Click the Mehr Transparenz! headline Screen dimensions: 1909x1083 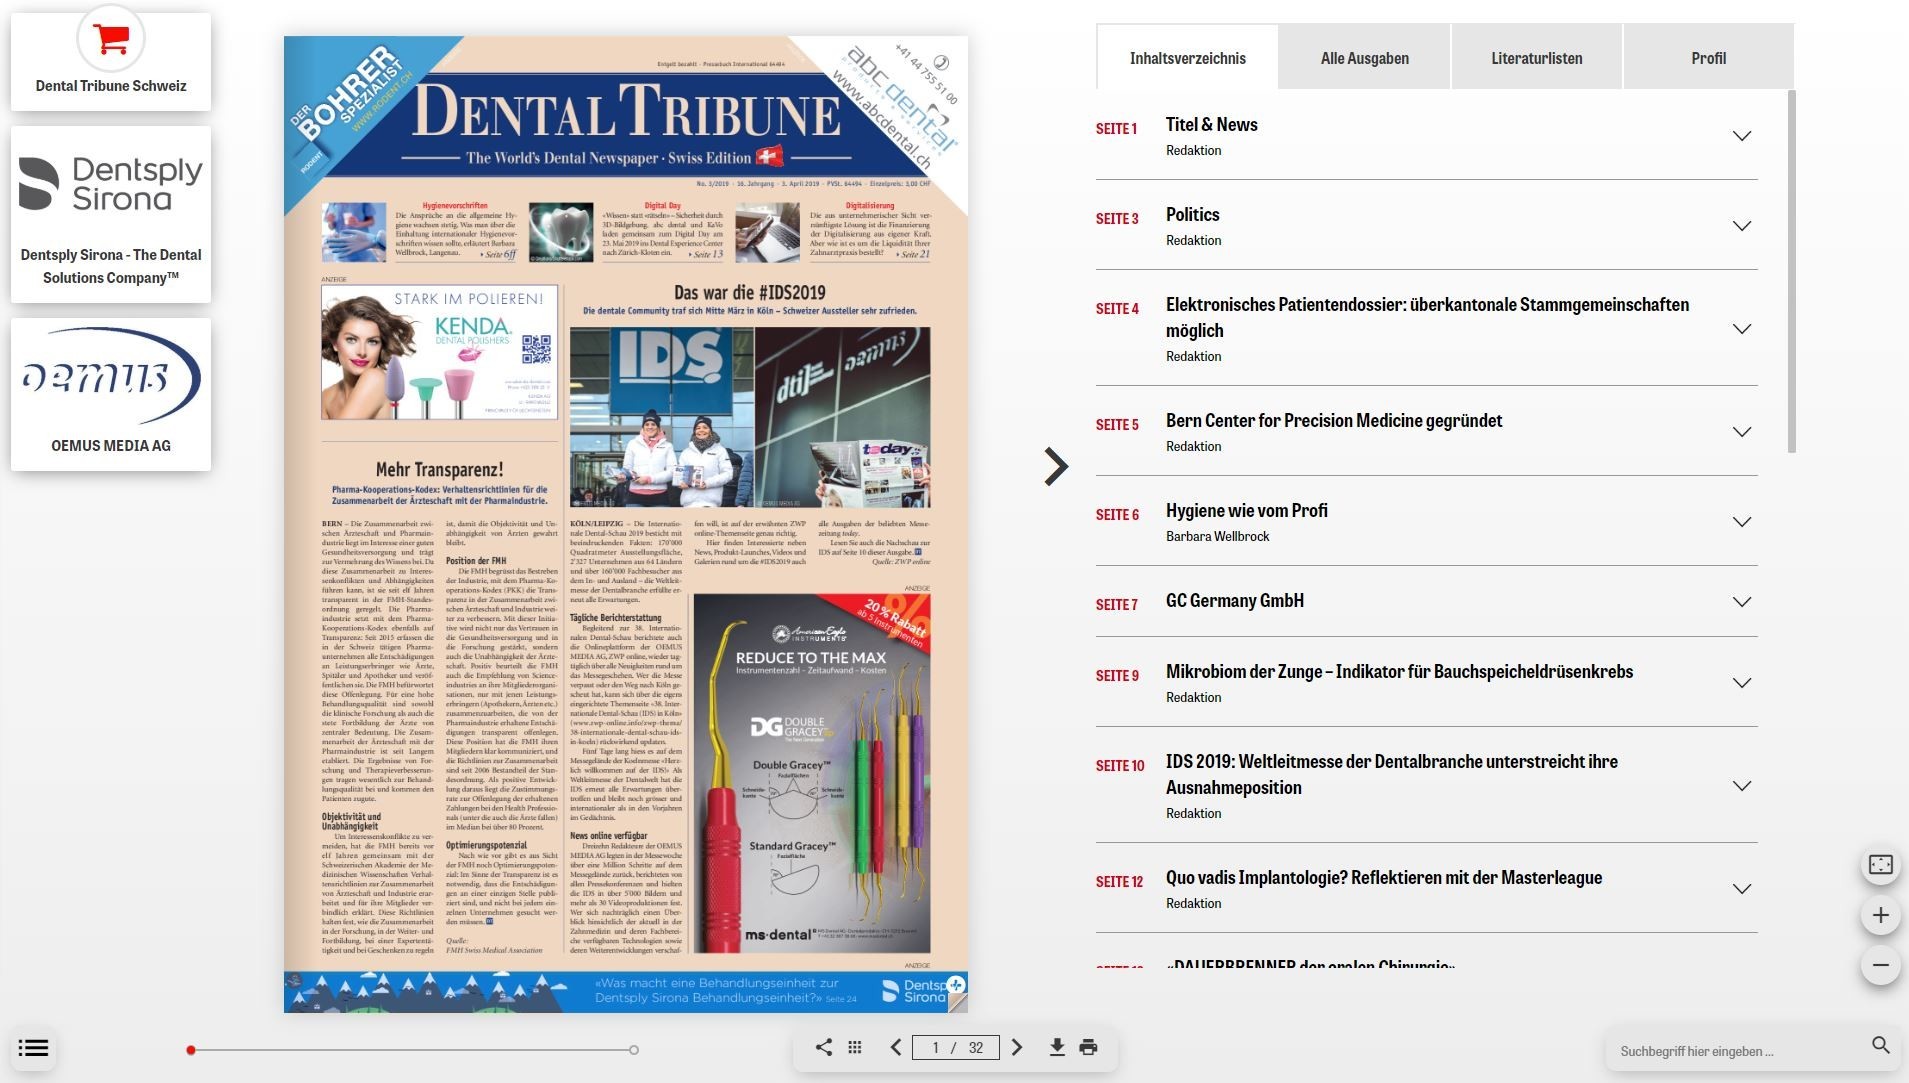(439, 469)
